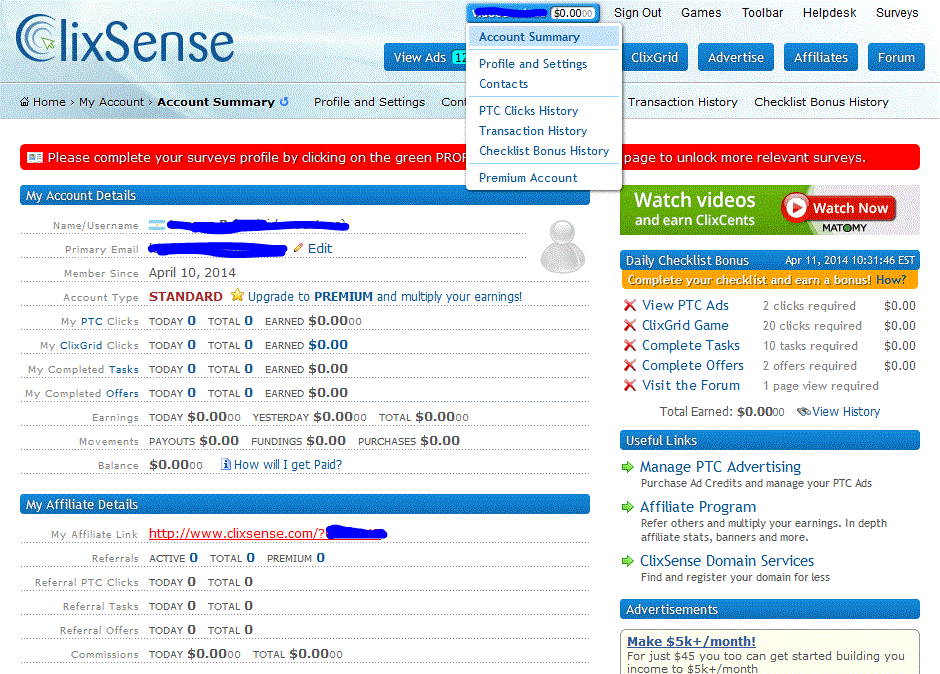The width and height of the screenshot is (940, 674).
Task: Click the PTC link in My PTC Clicks row
Action: 92,321
